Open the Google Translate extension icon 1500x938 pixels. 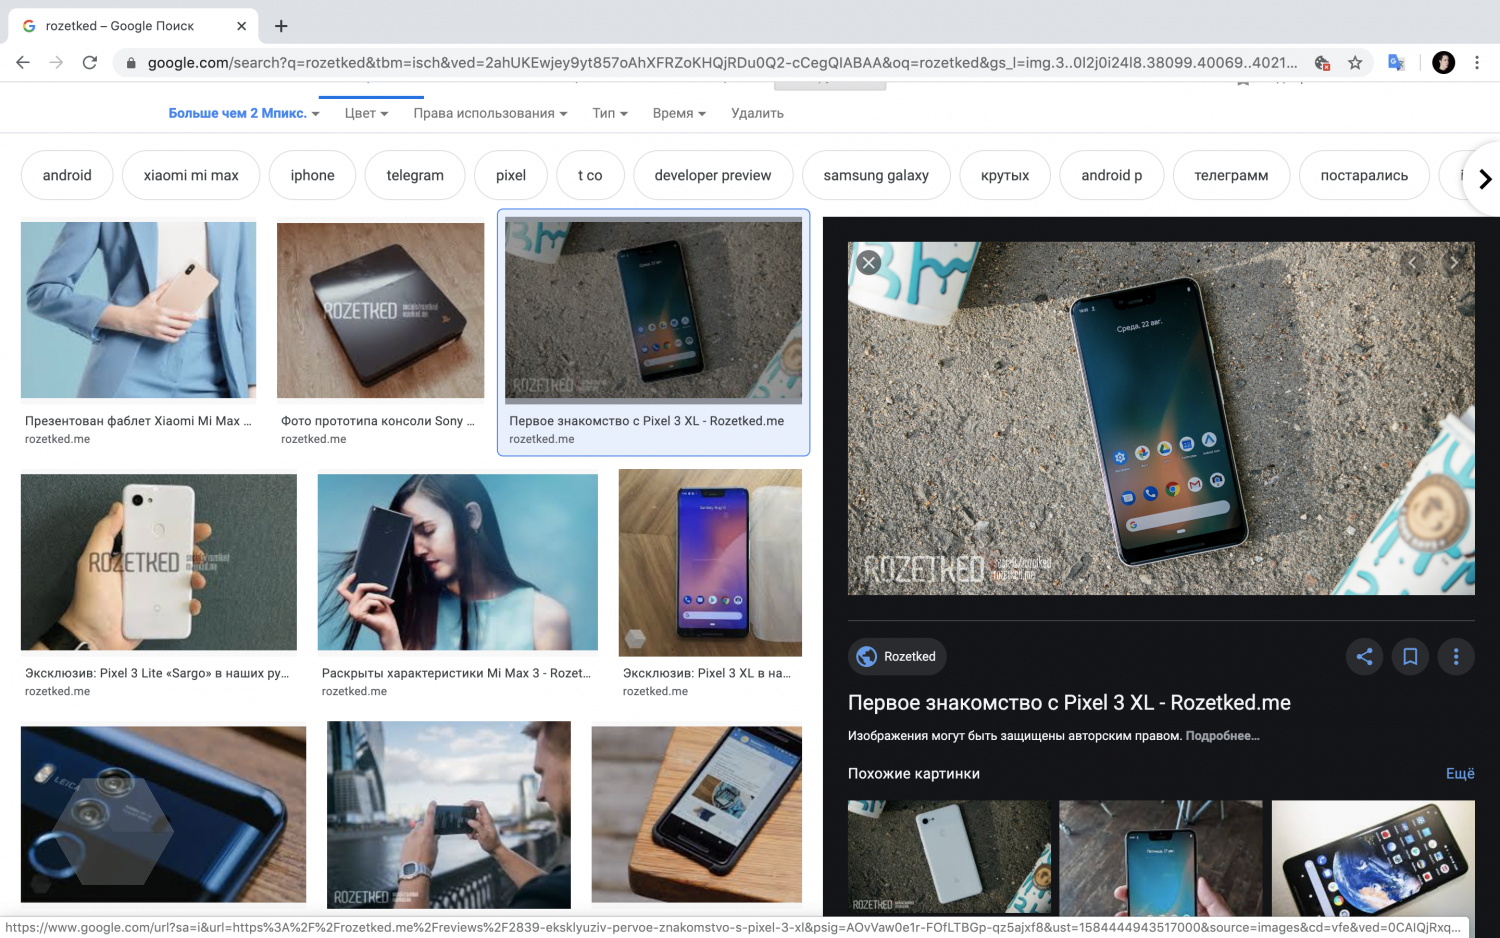(1396, 62)
